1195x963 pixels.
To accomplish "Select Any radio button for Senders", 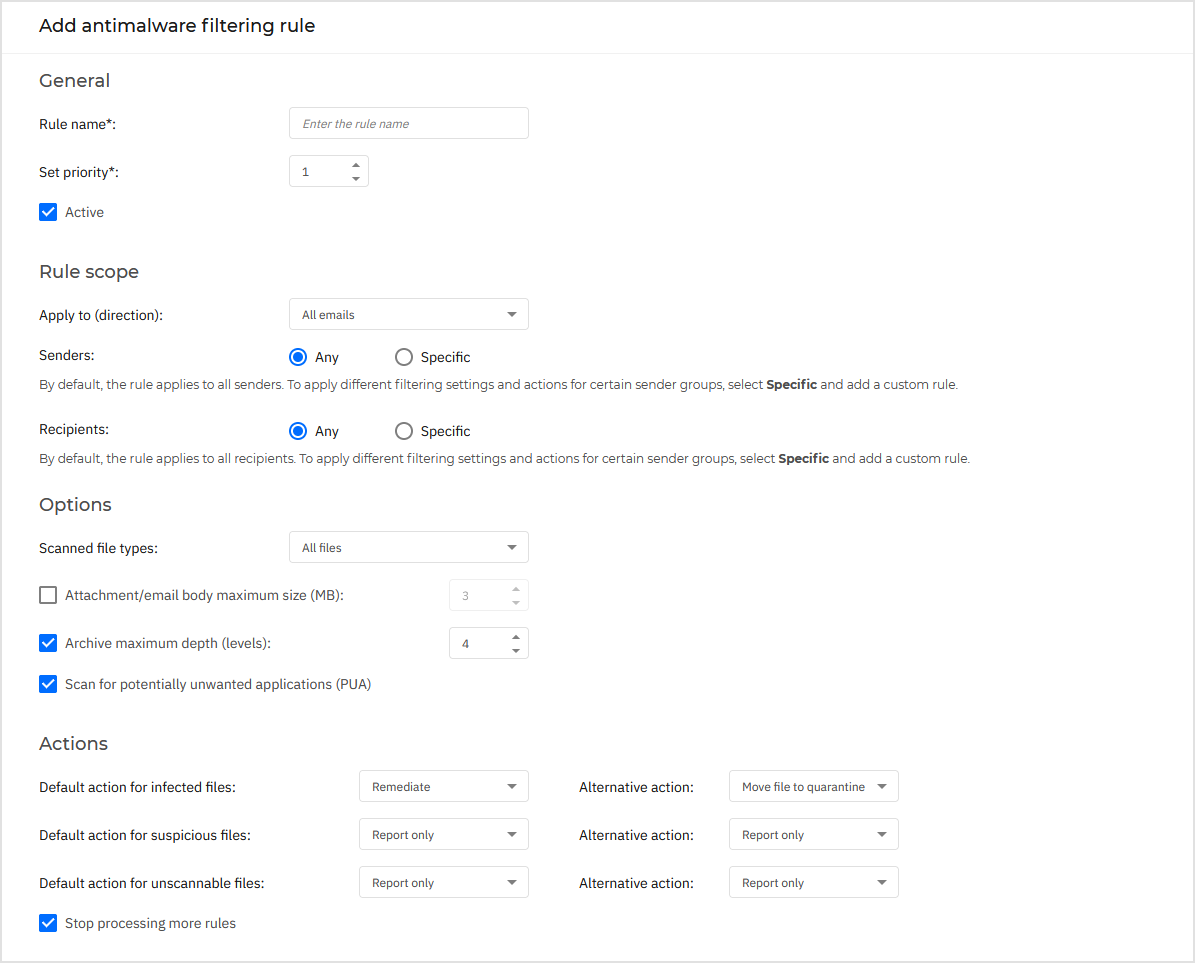I will click(x=298, y=356).
